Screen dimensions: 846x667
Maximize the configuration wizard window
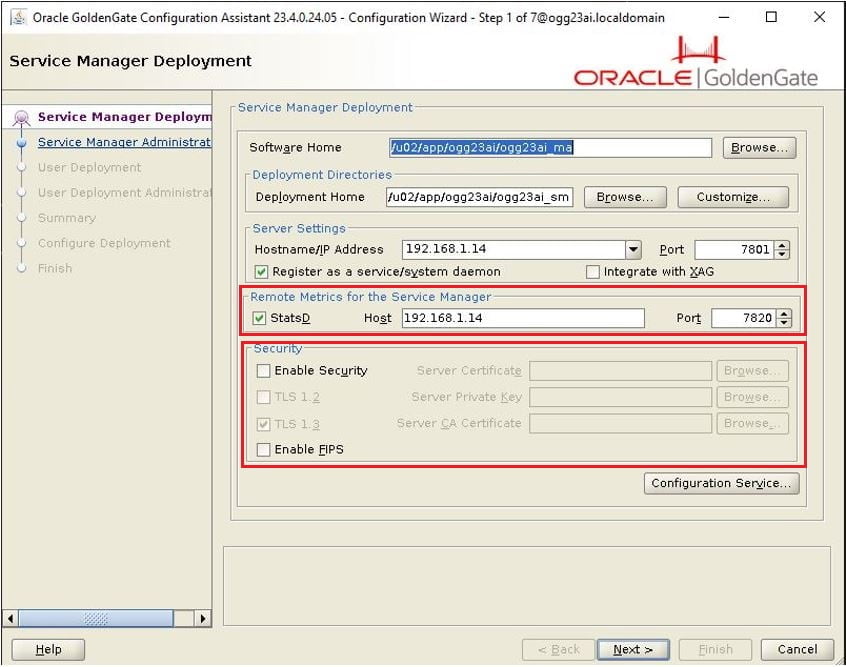tap(772, 17)
